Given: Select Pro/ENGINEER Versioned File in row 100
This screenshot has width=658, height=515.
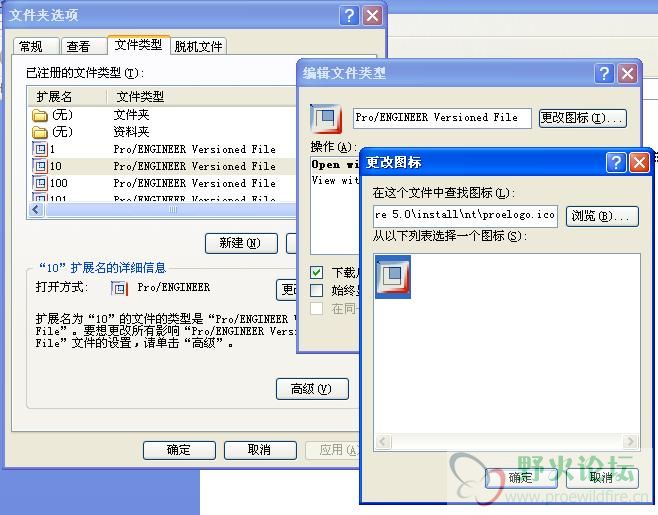Looking at the screenshot, I should pyautogui.click(x=195, y=183).
